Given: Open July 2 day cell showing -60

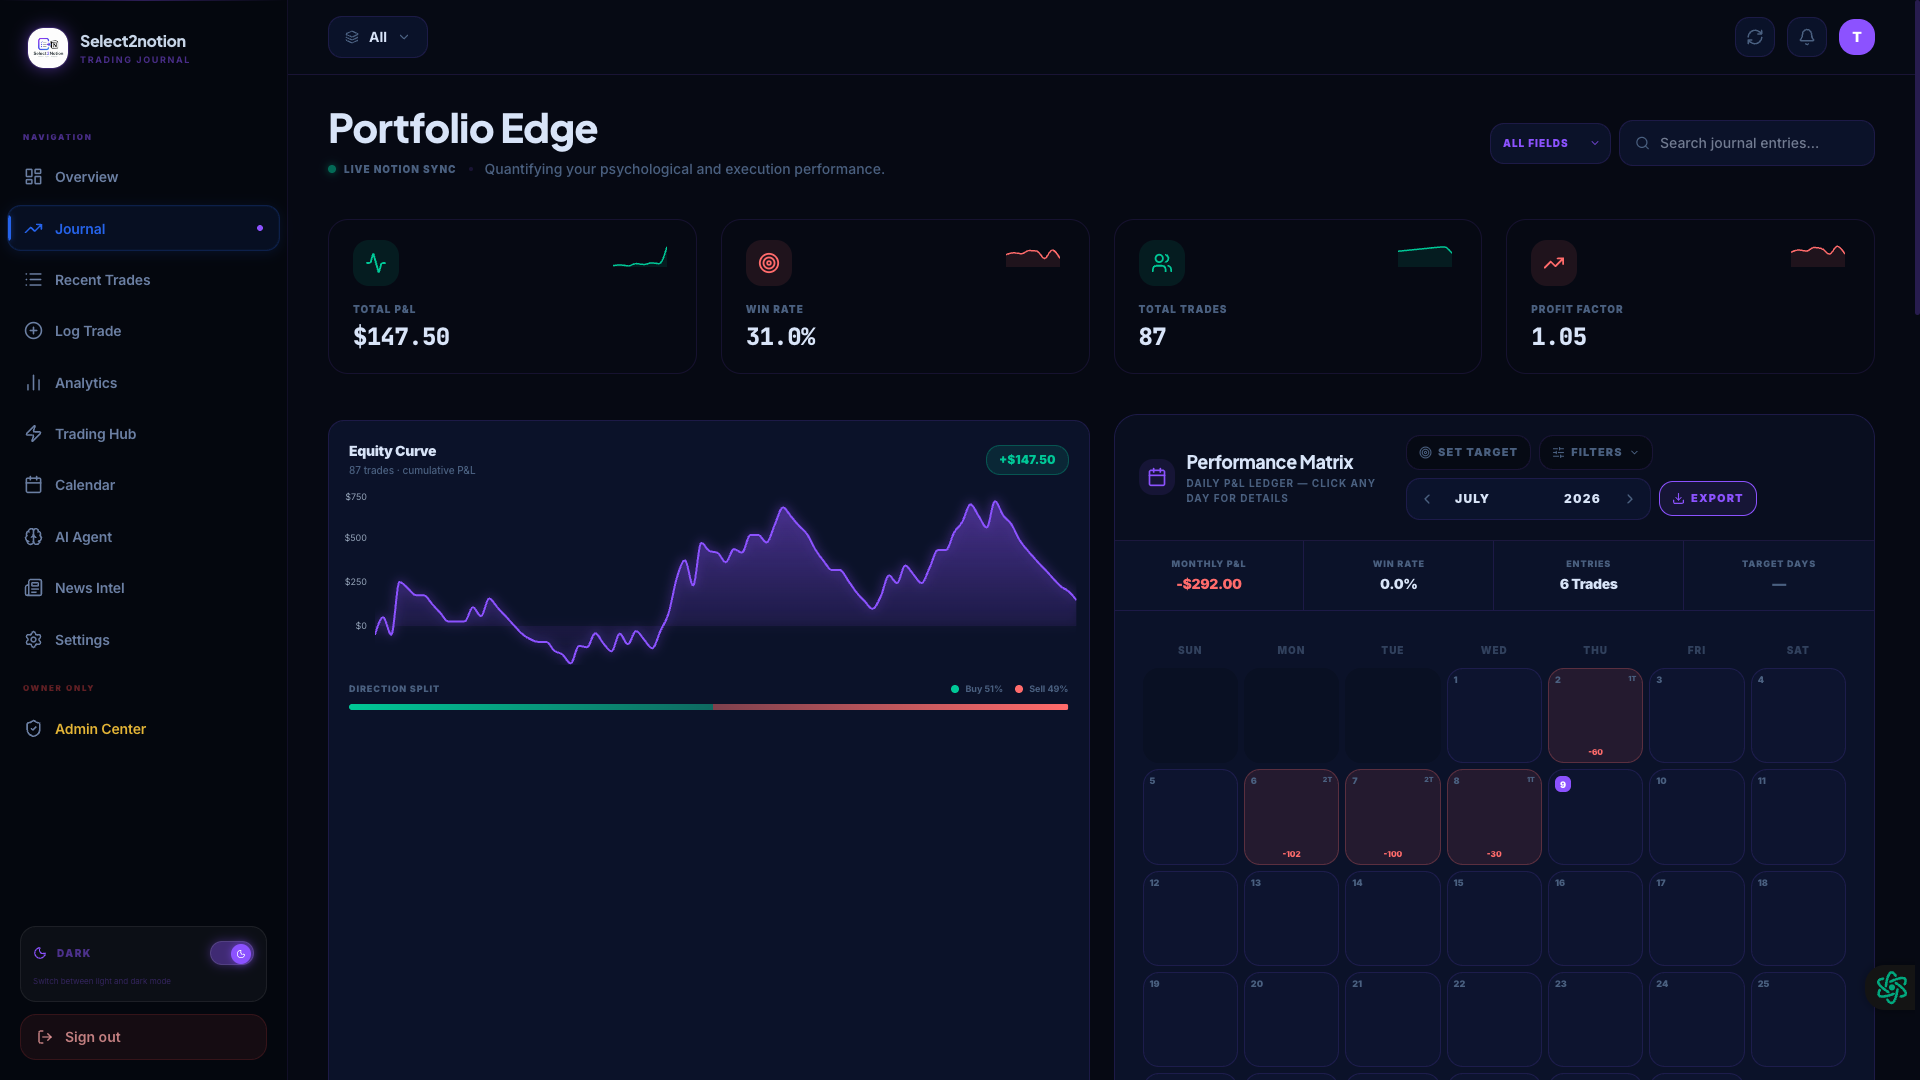Looking at the screenshot, I should tap(1595, 716).
